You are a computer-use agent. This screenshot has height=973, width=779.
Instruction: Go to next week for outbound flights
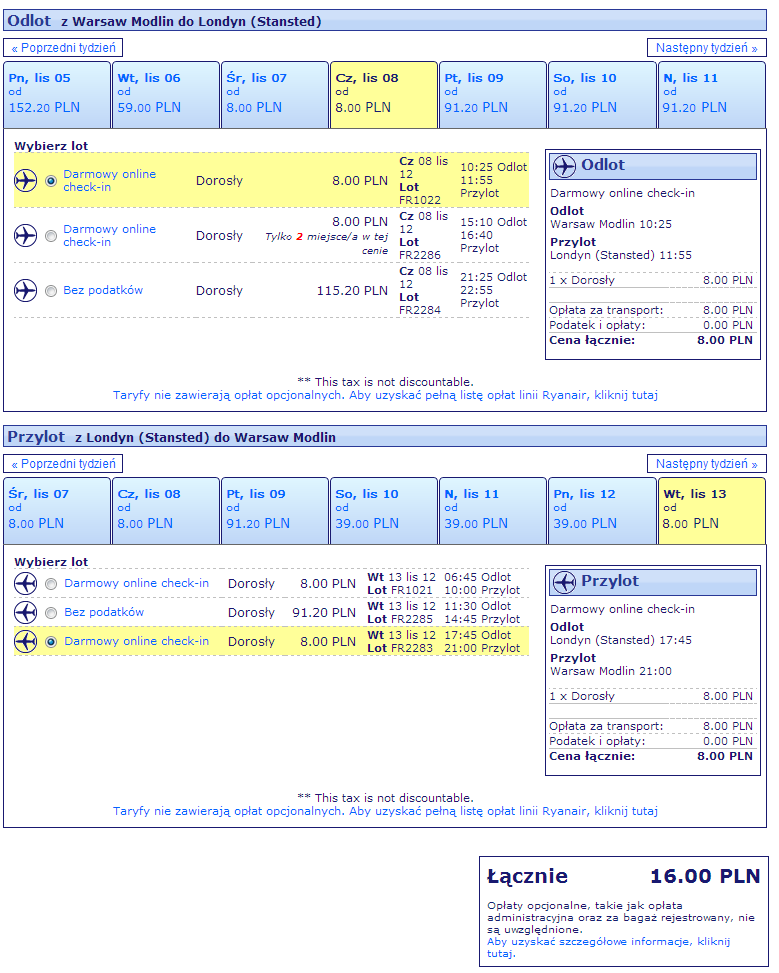pyautogui.click(x=706, y=48)
